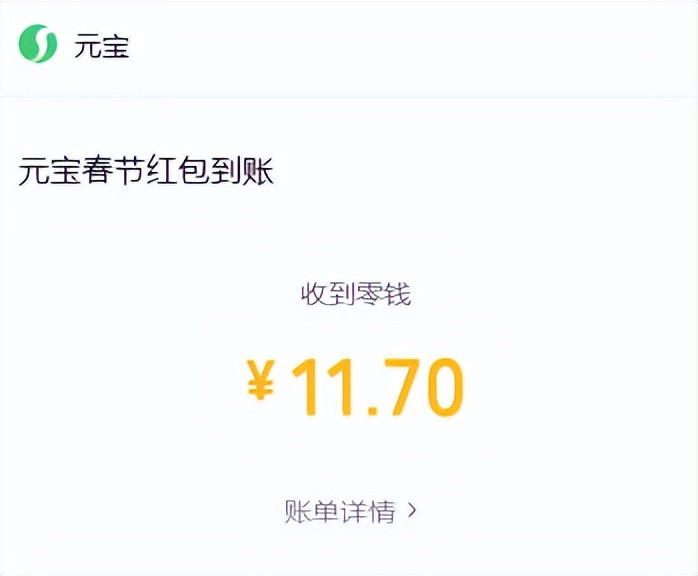Expand bill details via the chevron arrow
This screenshot has height=576, width=698.
pos(412,511)
